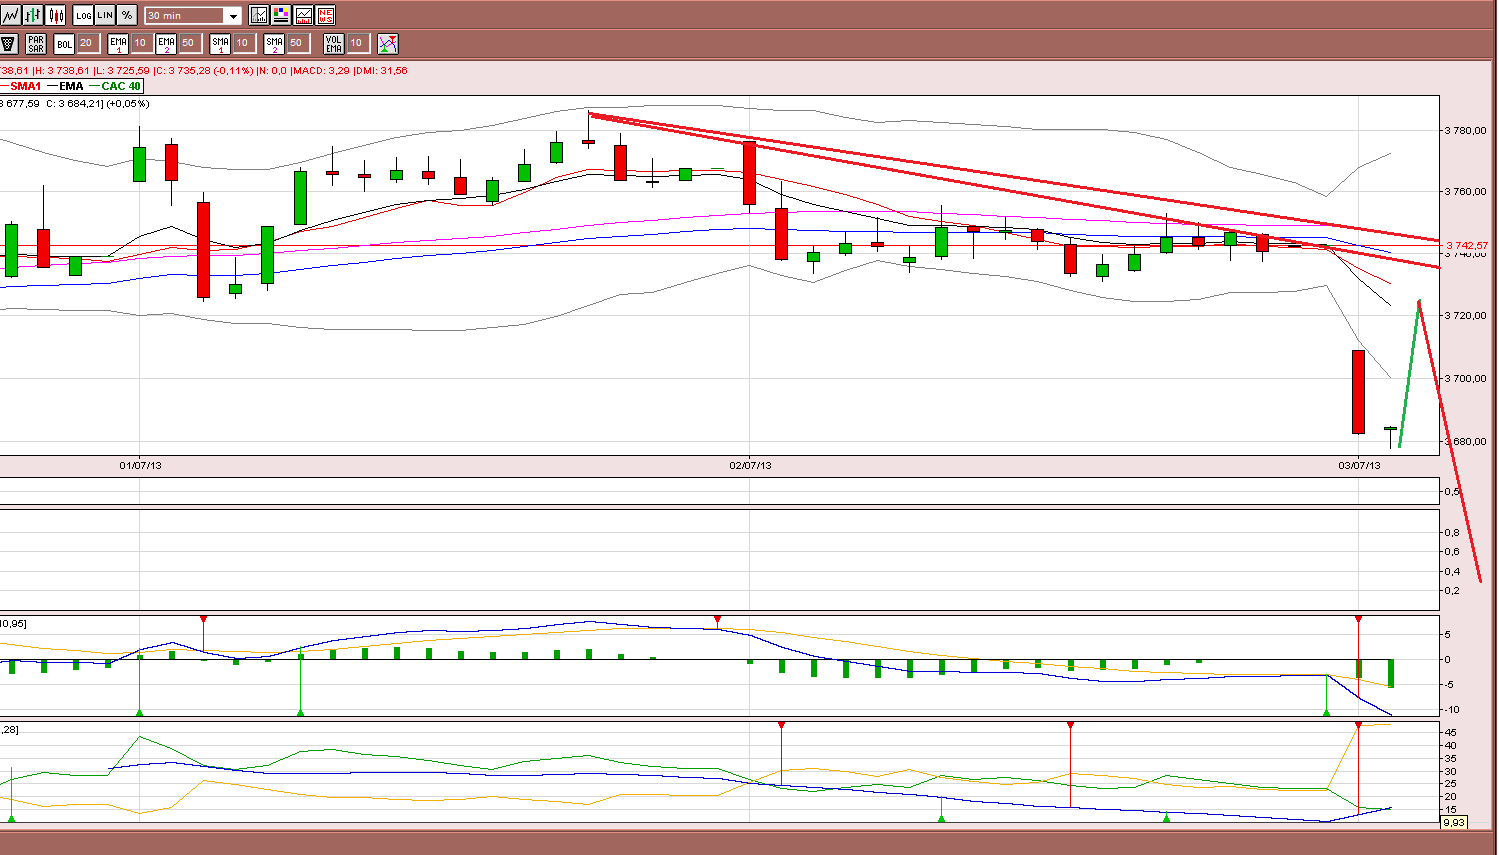Click the 9,93 value box at bottom right
The height and width of the screenshot is (855, 1499).
point(1453,823)
